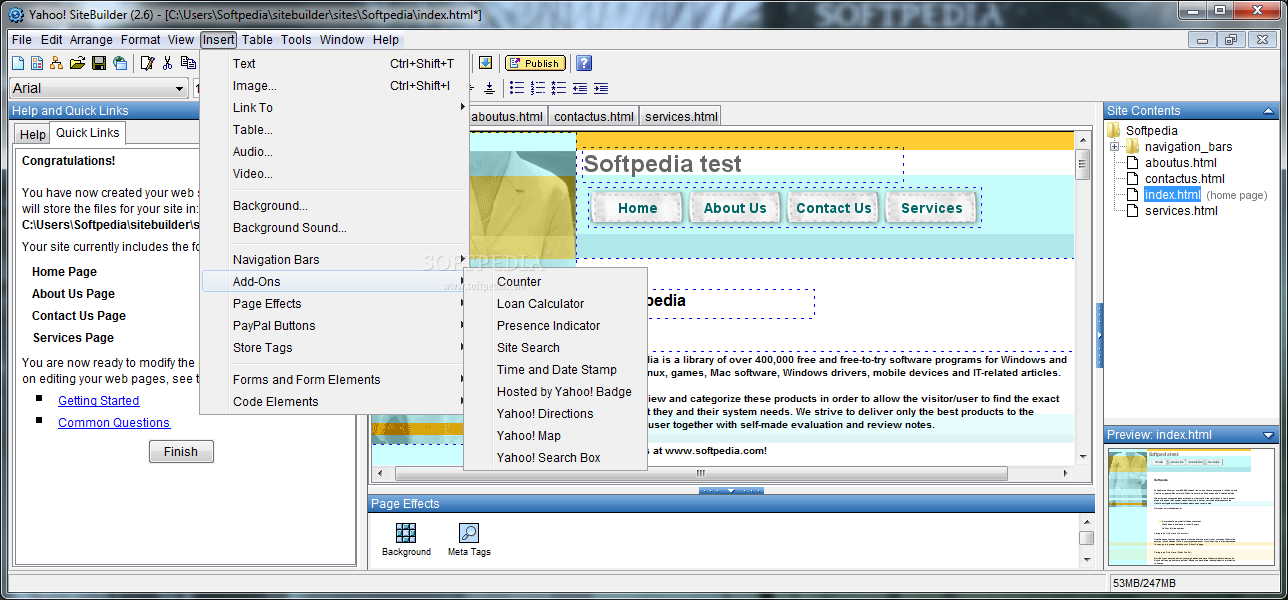1288x600 pixels.
Task: Click the Home navigation button on page
Action: tap(637, 208)
